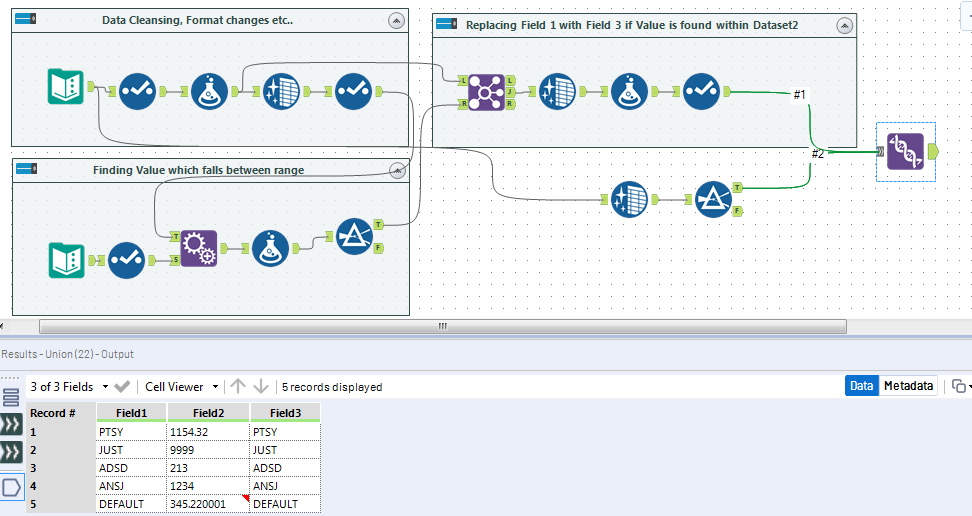The image size is (972, 516).
Task: Click the Results - Union (22) - Output title
Action: pyautogui.click(x=68, y=354)
